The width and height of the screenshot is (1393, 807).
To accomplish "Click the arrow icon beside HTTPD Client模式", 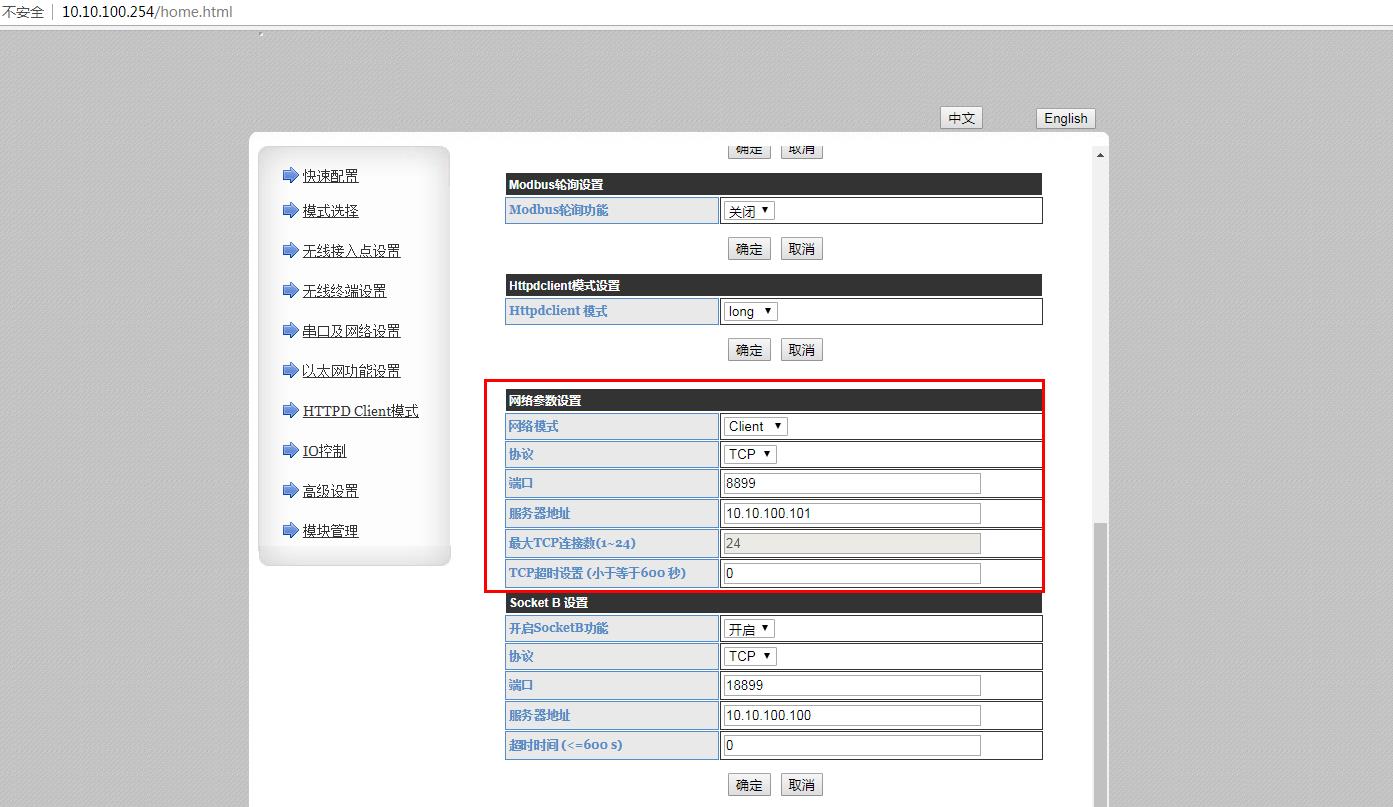I will [290, 411].
